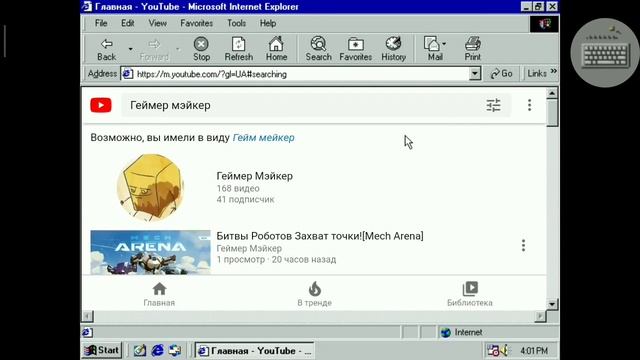Open the YouTube header three-dot menu
This screenshot has height=360, width=640.
click(529, 105)
